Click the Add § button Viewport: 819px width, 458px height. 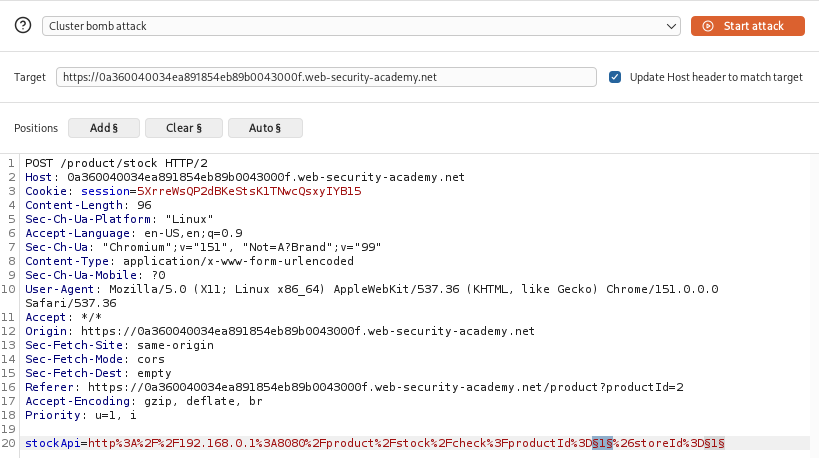coord(104,128)
